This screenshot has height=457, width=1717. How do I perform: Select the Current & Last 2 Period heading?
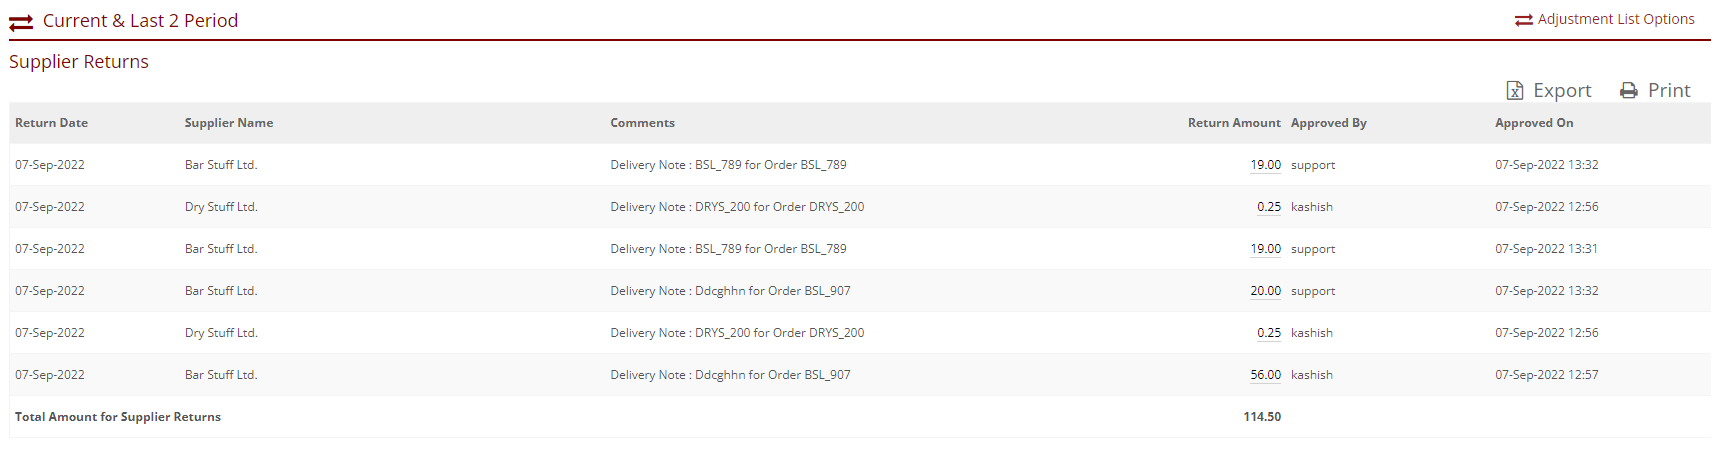click(x=140, y=21)
